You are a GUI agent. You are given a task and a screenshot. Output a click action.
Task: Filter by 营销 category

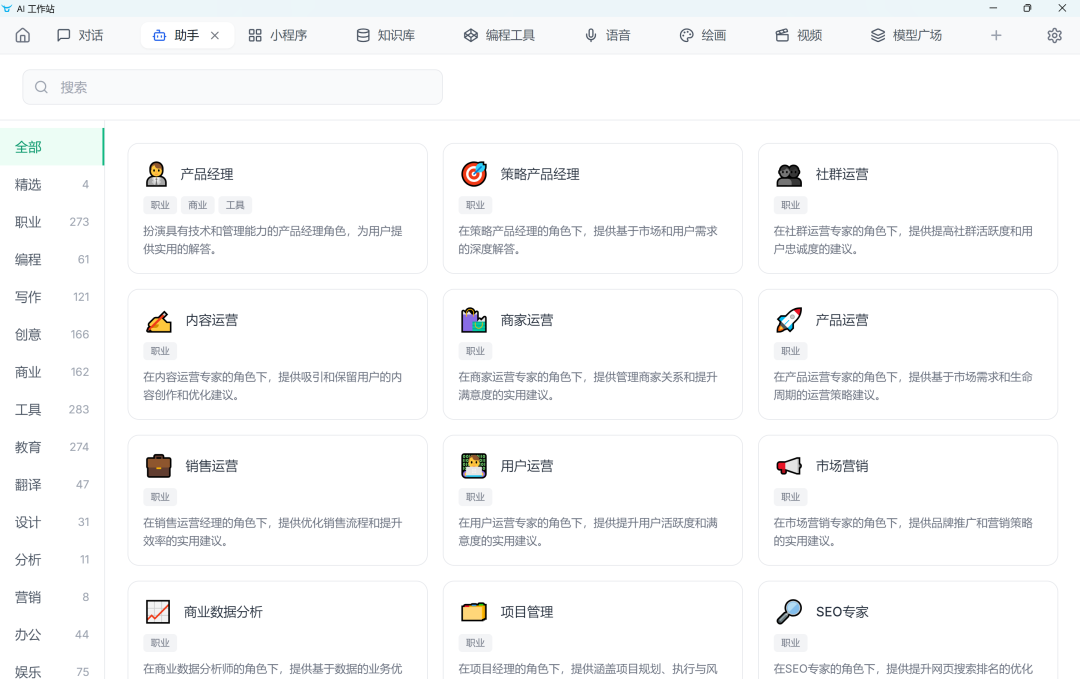[52, 597]
